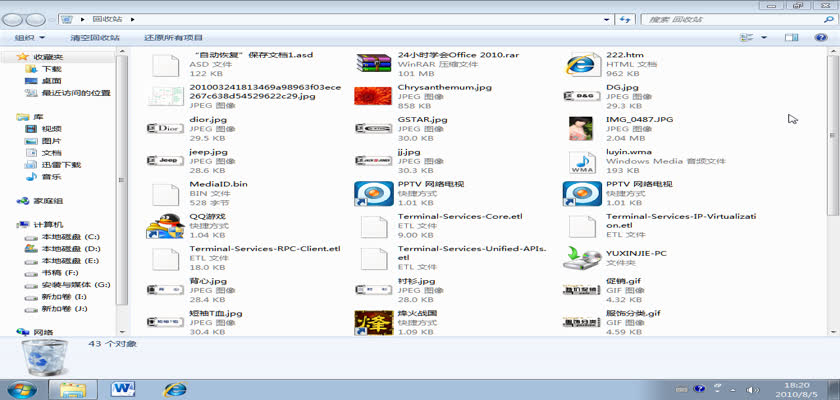Select 本地磁盘 (C:) in the navigation pane
Viewport: 840px width, 400px height.
[69, 236]
